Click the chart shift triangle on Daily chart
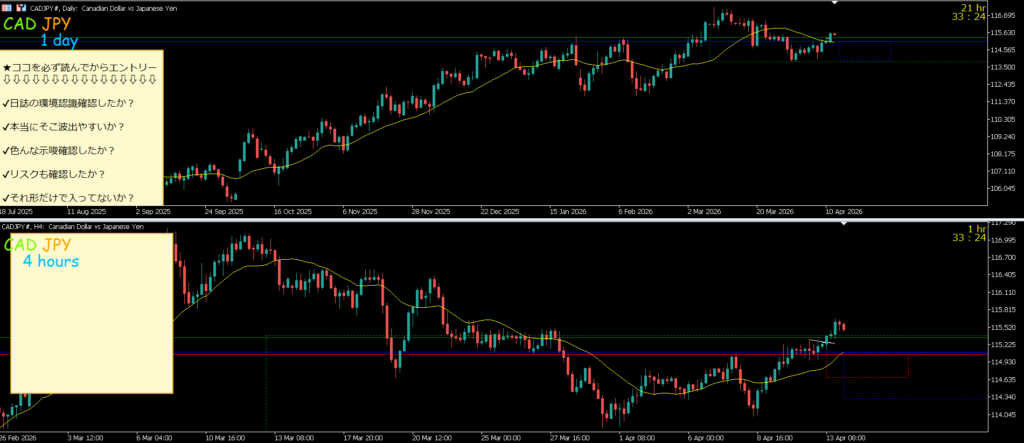Viewport: 1024px width, 443px height. (836, 3)
